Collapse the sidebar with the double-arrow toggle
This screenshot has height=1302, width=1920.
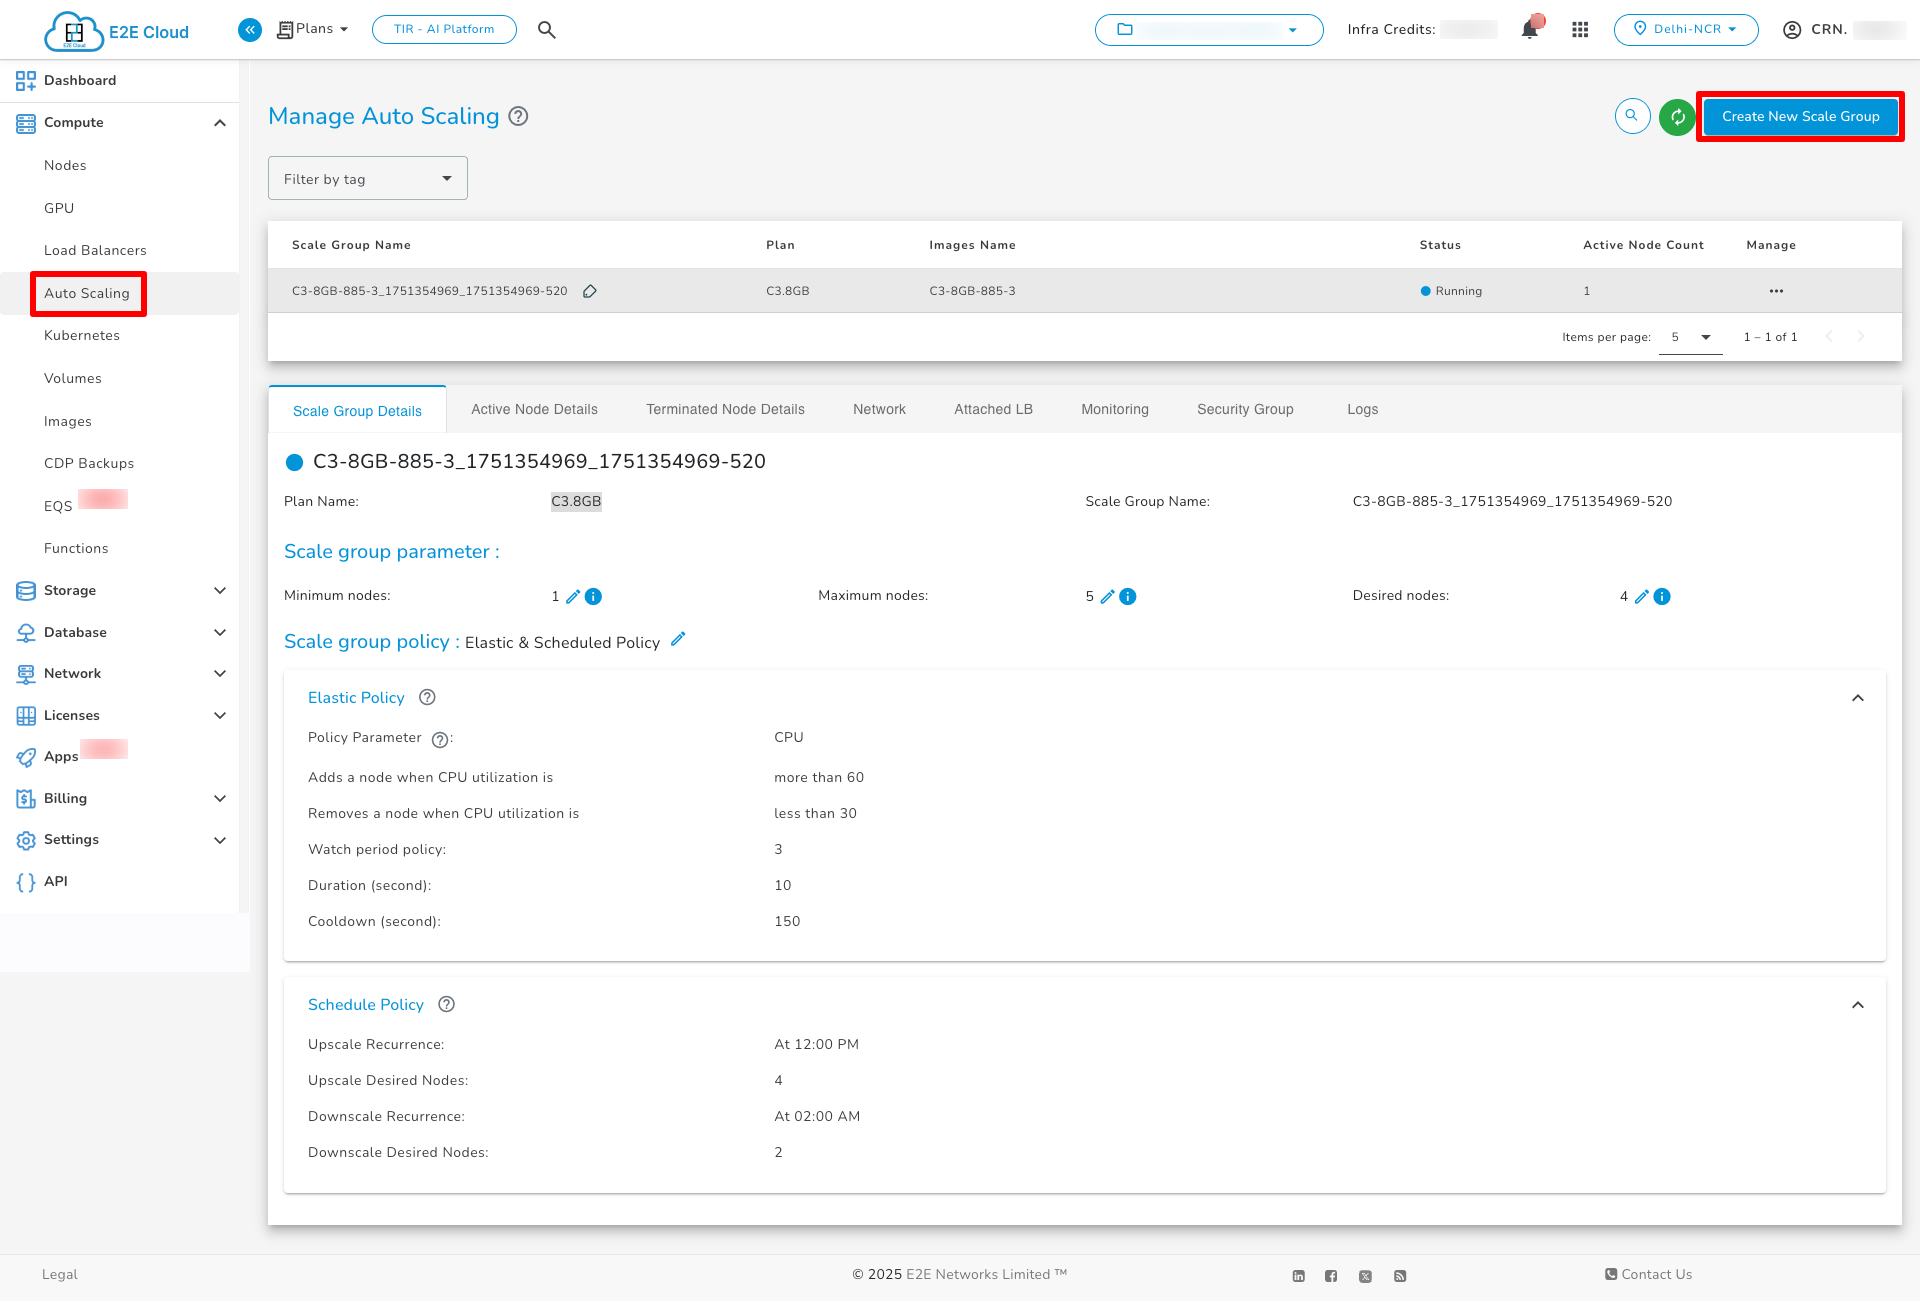249,29
